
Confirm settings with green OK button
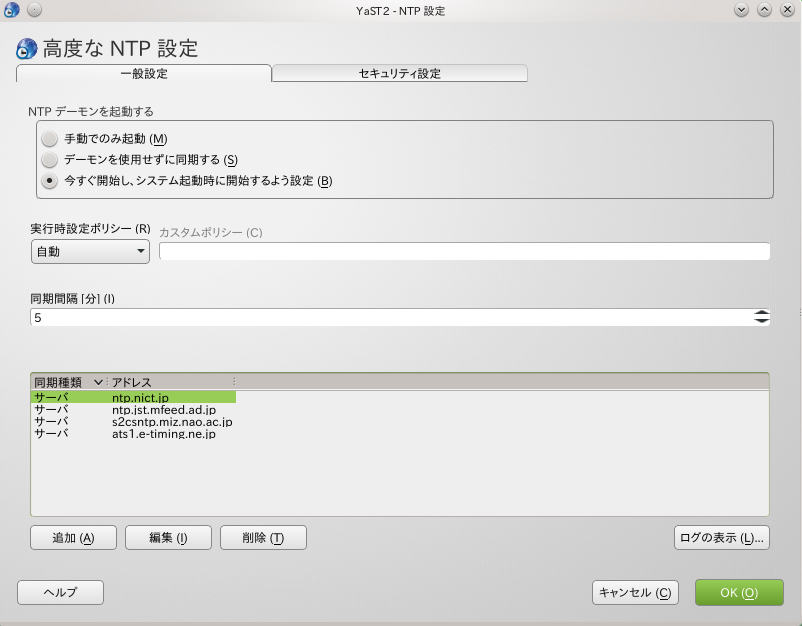pos(739,593)
